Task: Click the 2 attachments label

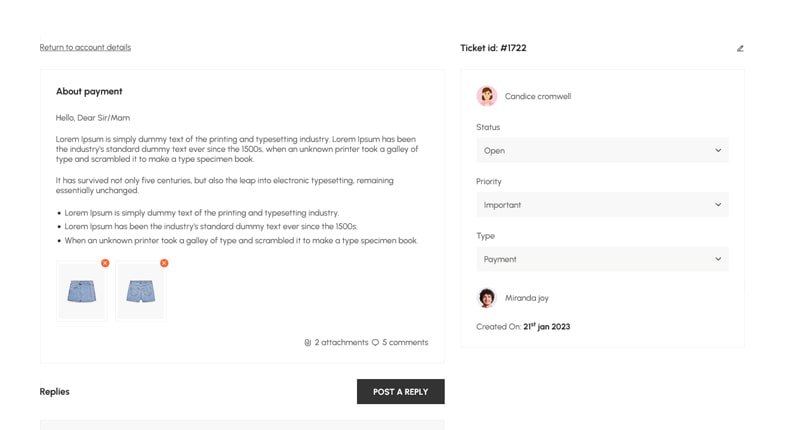Action: pyautogui.click(x=341, y=342)
